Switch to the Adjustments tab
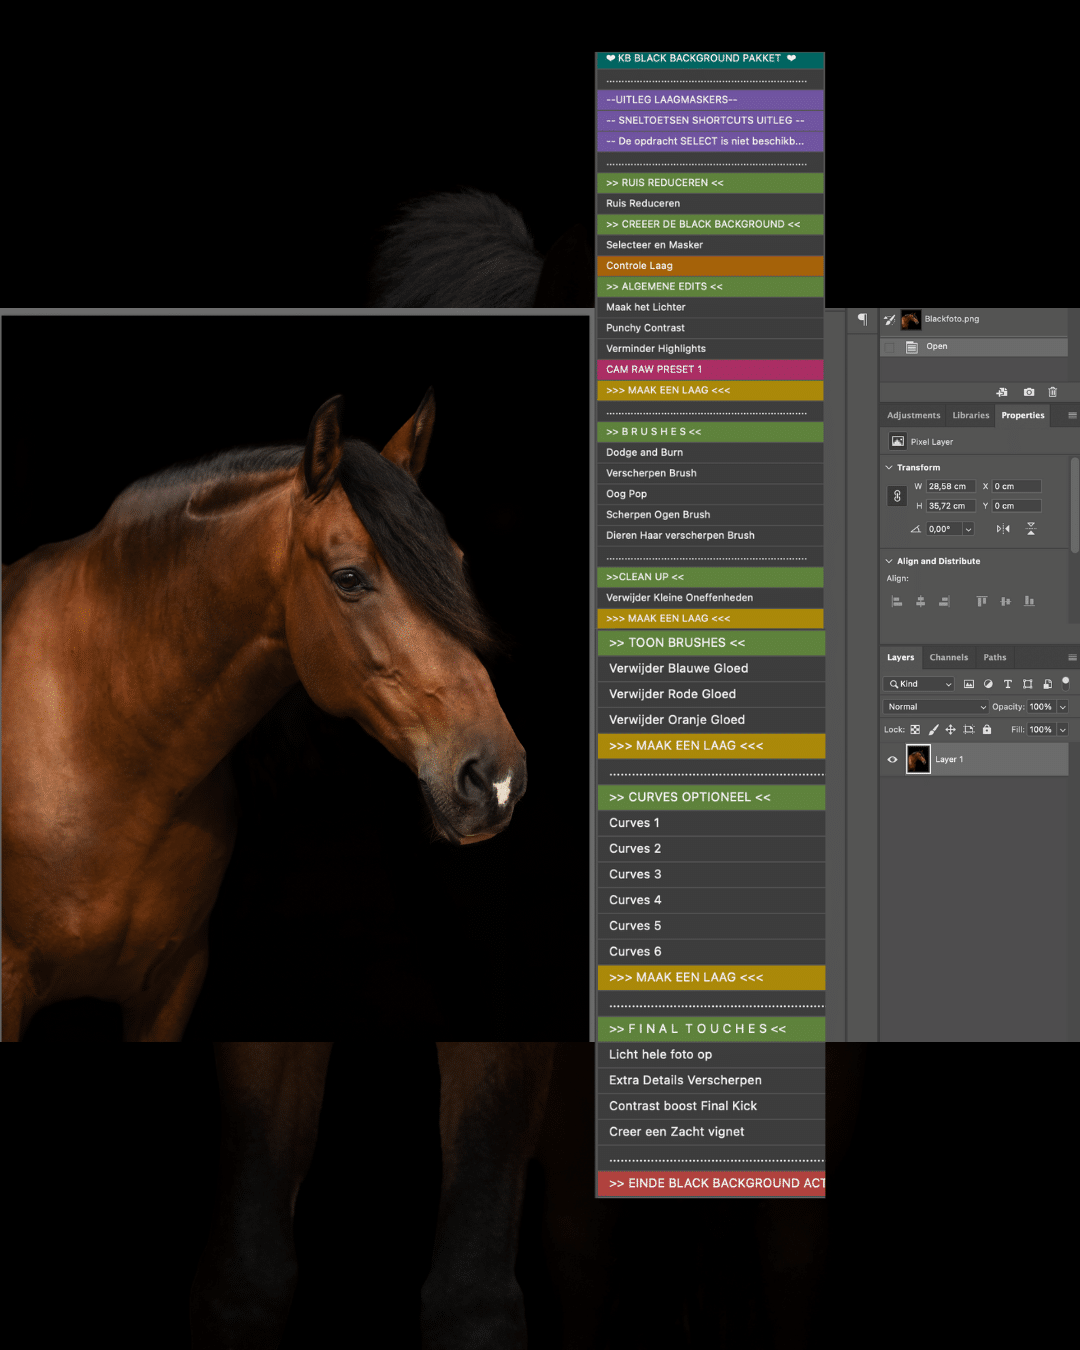 pos(913,416)
